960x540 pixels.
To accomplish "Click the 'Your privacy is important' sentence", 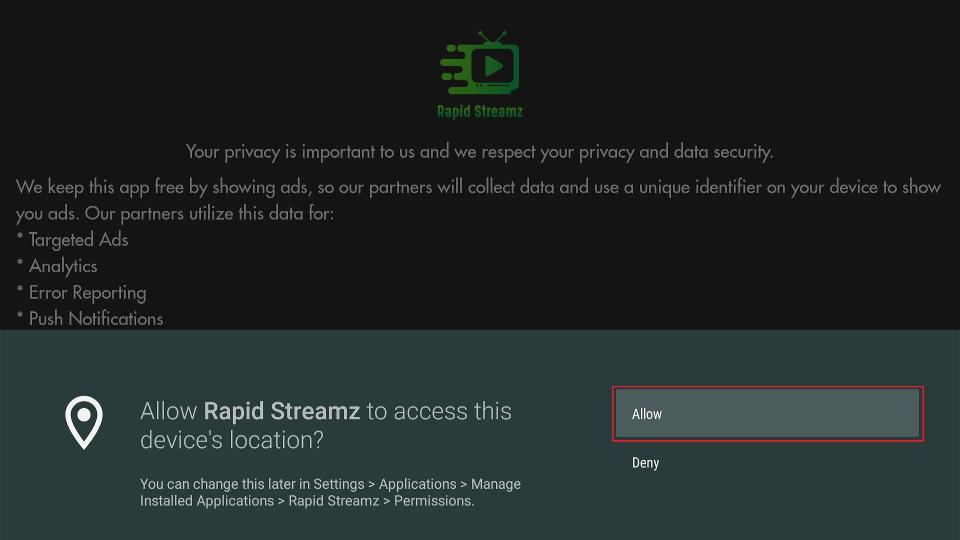I will pos(479,151).
